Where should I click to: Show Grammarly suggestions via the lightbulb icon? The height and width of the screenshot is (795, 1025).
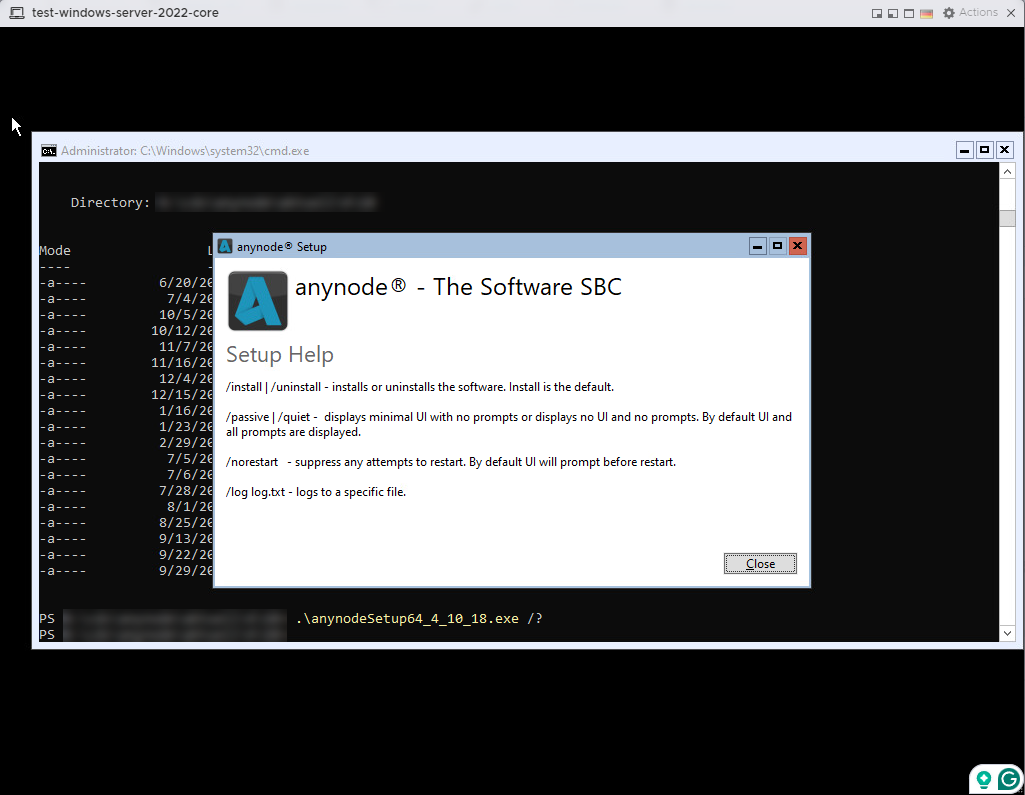(x=983, y=778)
